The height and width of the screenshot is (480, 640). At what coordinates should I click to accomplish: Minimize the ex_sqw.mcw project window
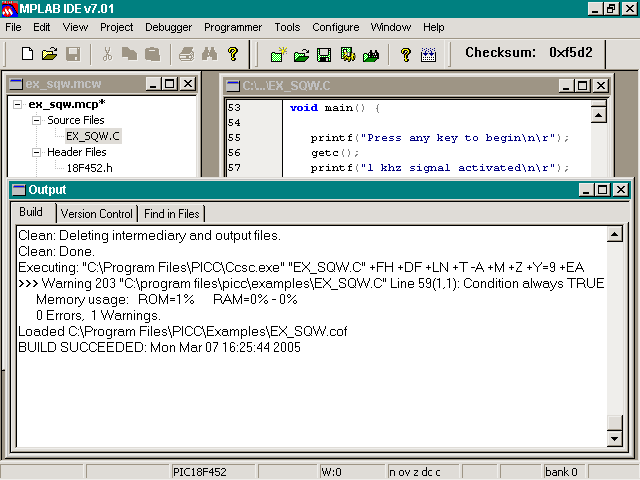tap(153, 84)
